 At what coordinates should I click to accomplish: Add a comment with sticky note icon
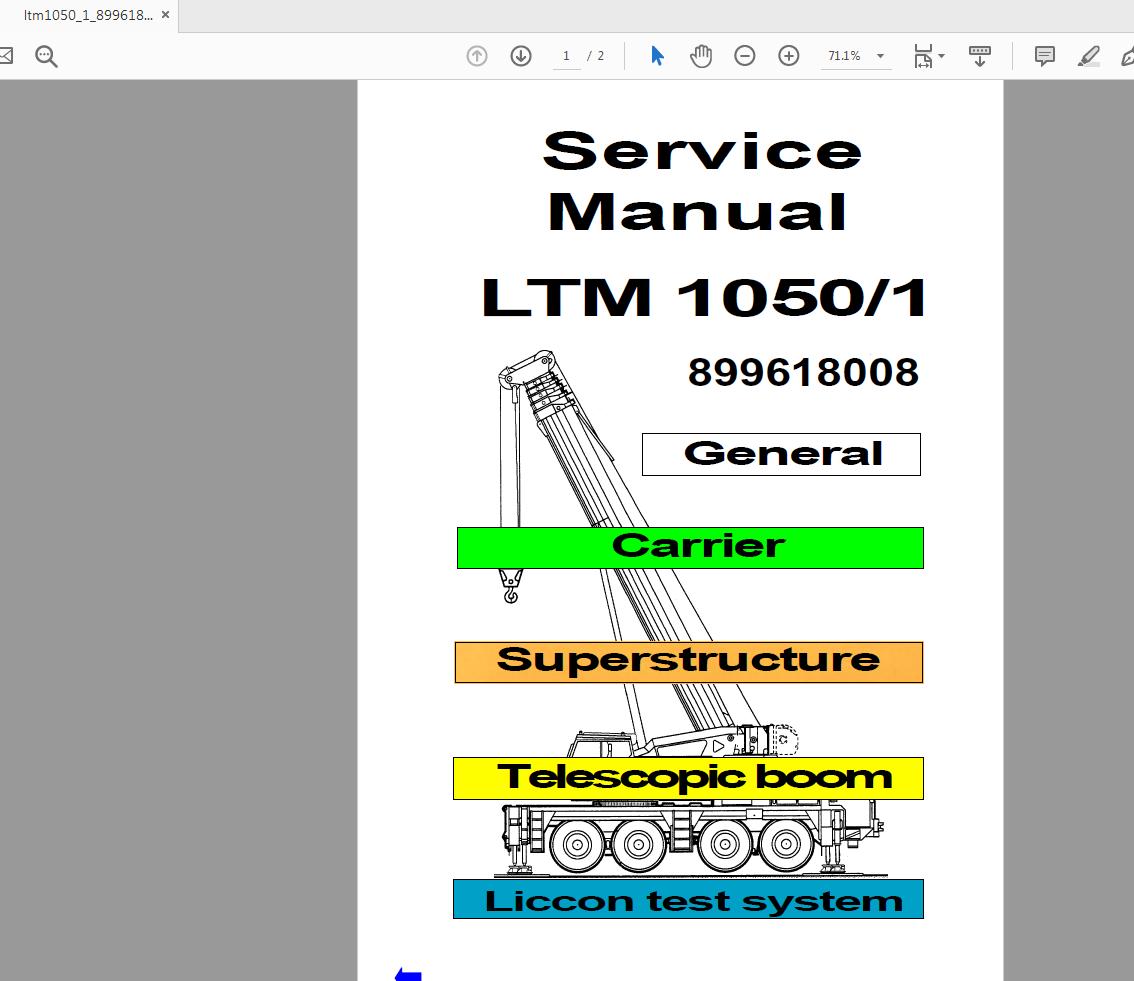[1044, 56]
